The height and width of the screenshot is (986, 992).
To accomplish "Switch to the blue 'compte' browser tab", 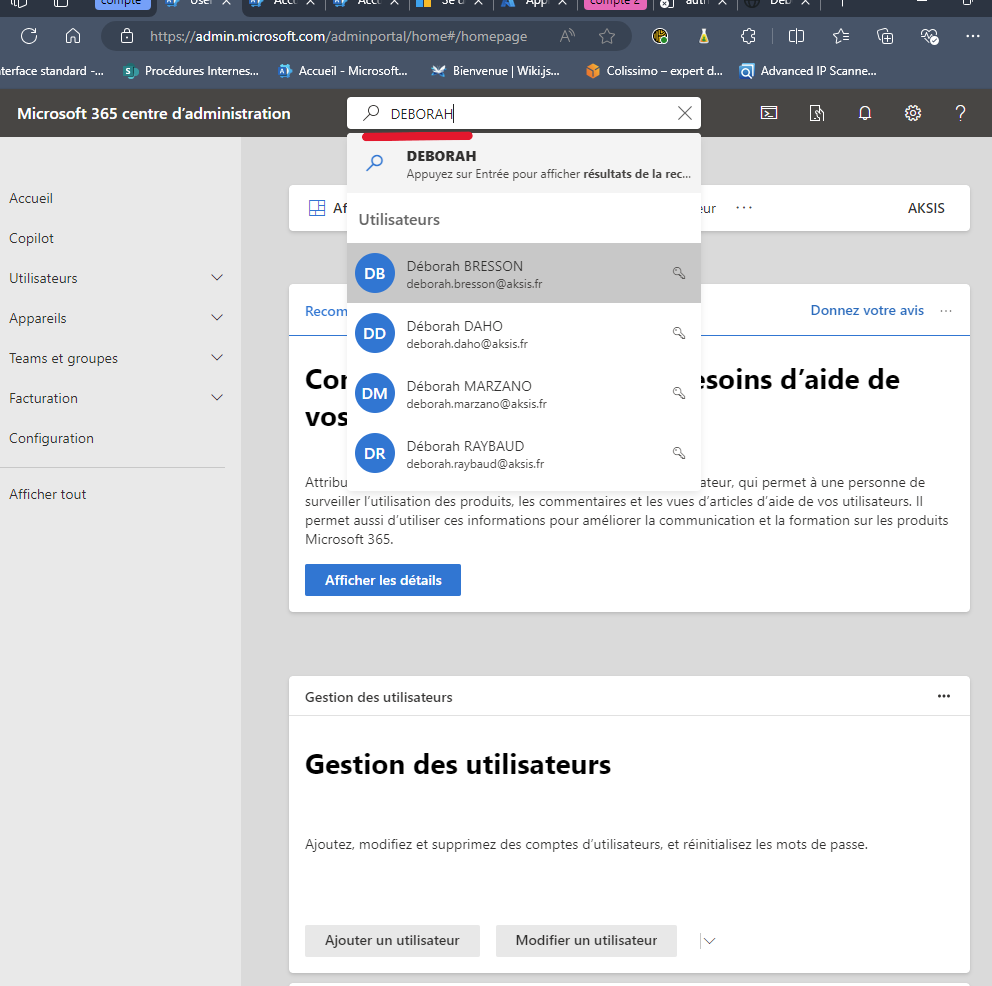I will [121, 4].
